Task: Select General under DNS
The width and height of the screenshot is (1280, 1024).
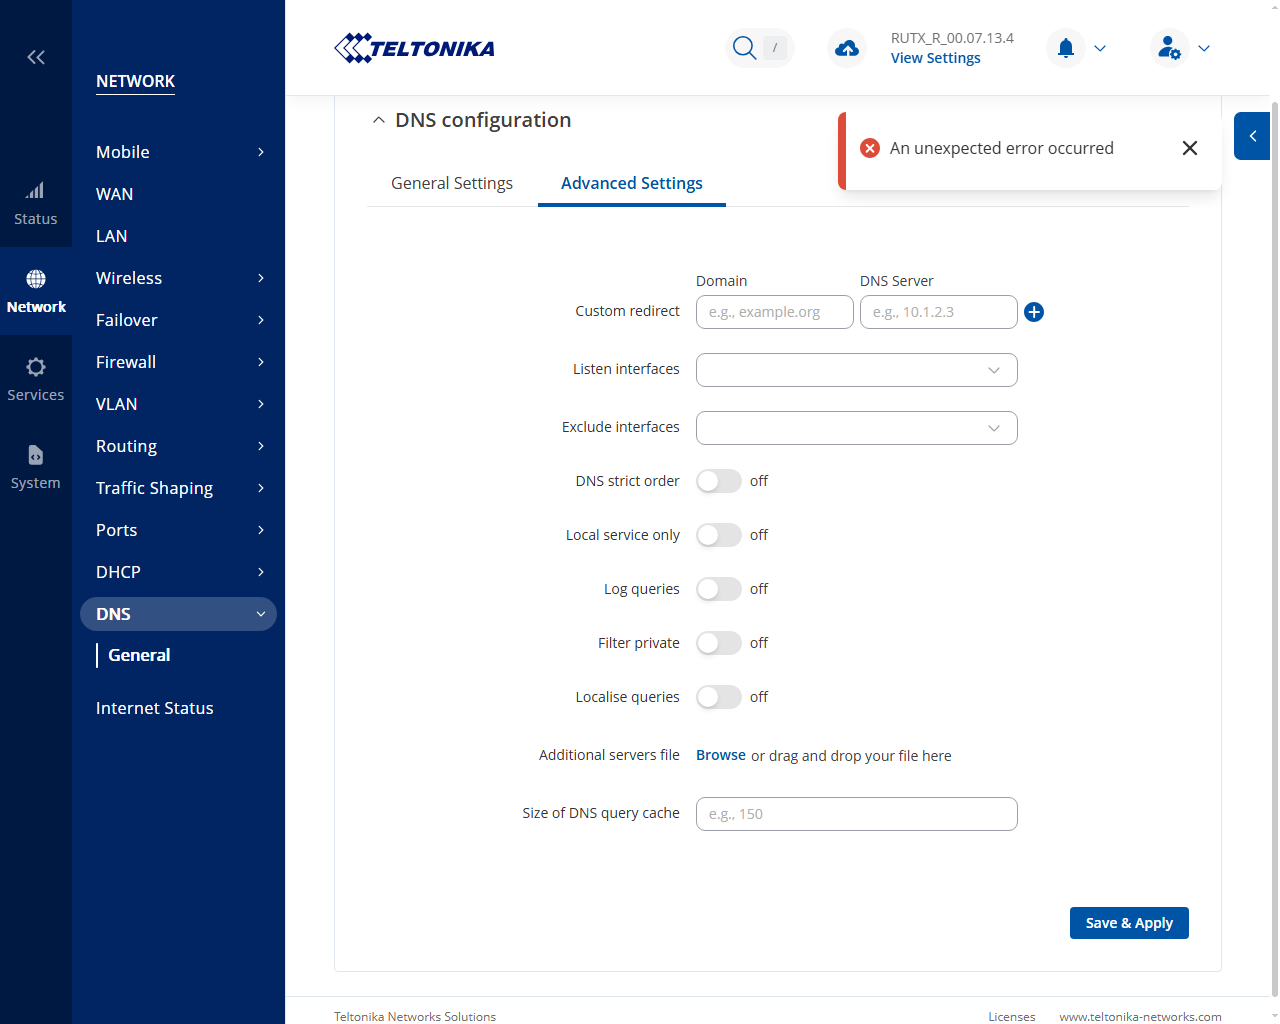Action: [x=139, y=655]
